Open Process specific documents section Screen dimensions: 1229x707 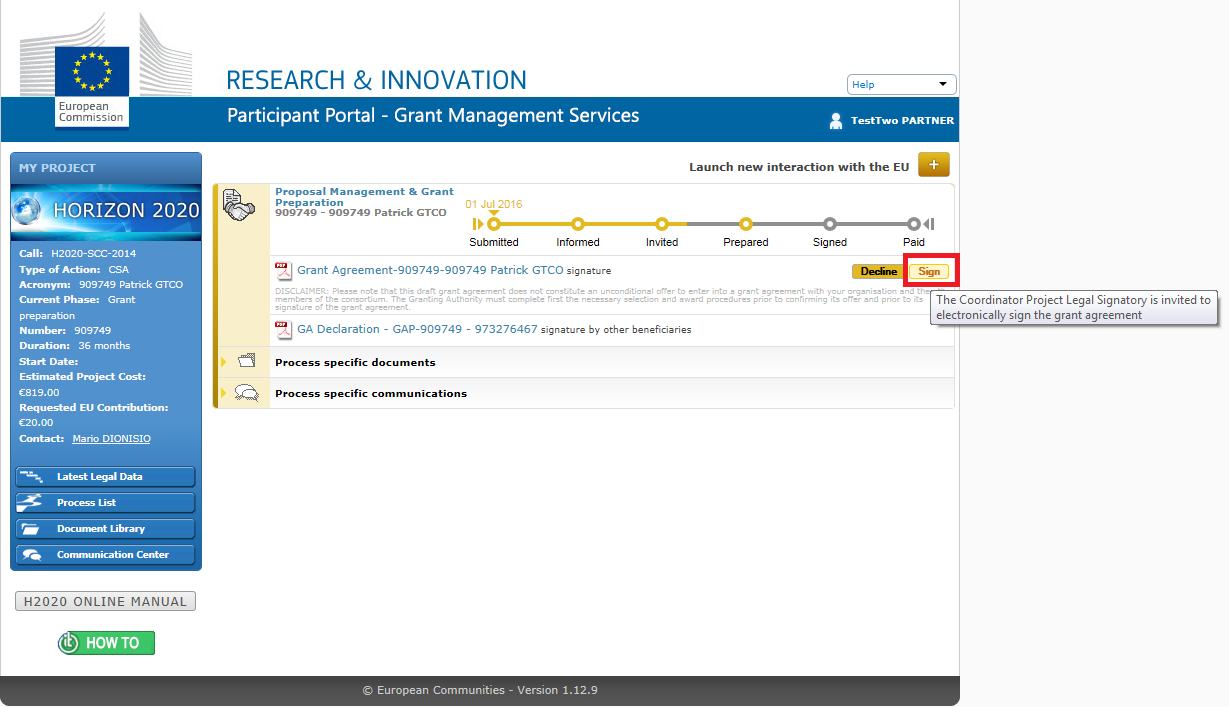click(355, 362)
